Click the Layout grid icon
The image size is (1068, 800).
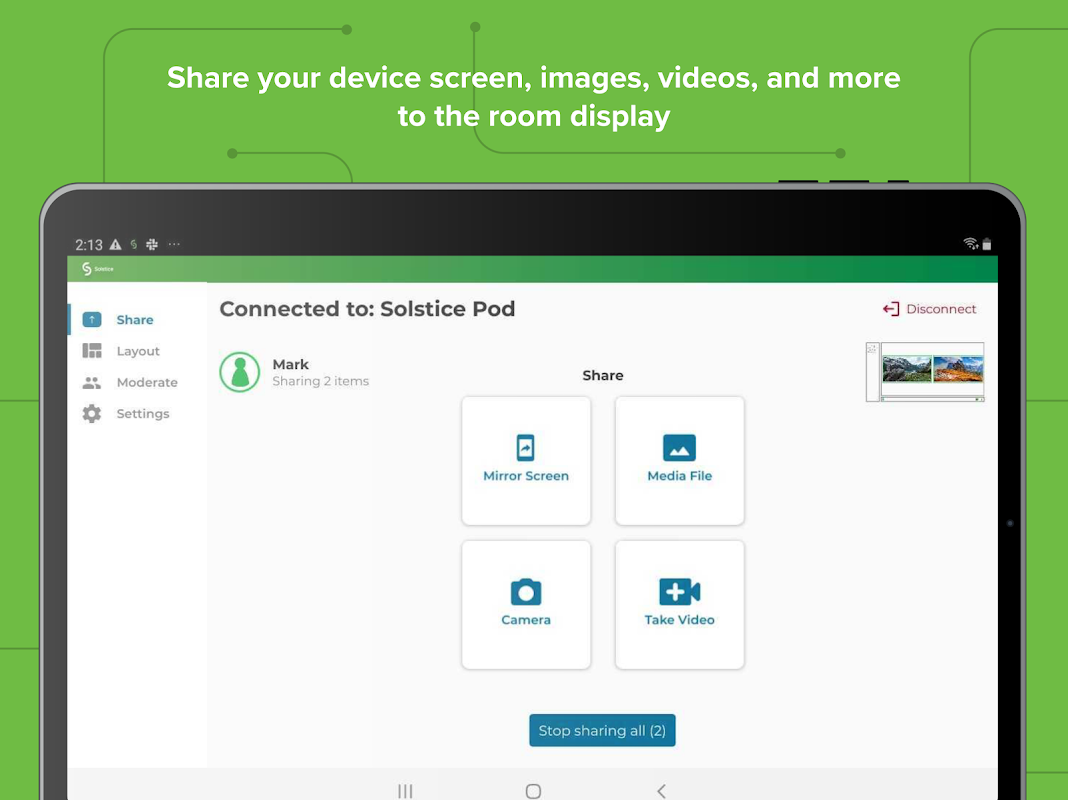(92, 351)
